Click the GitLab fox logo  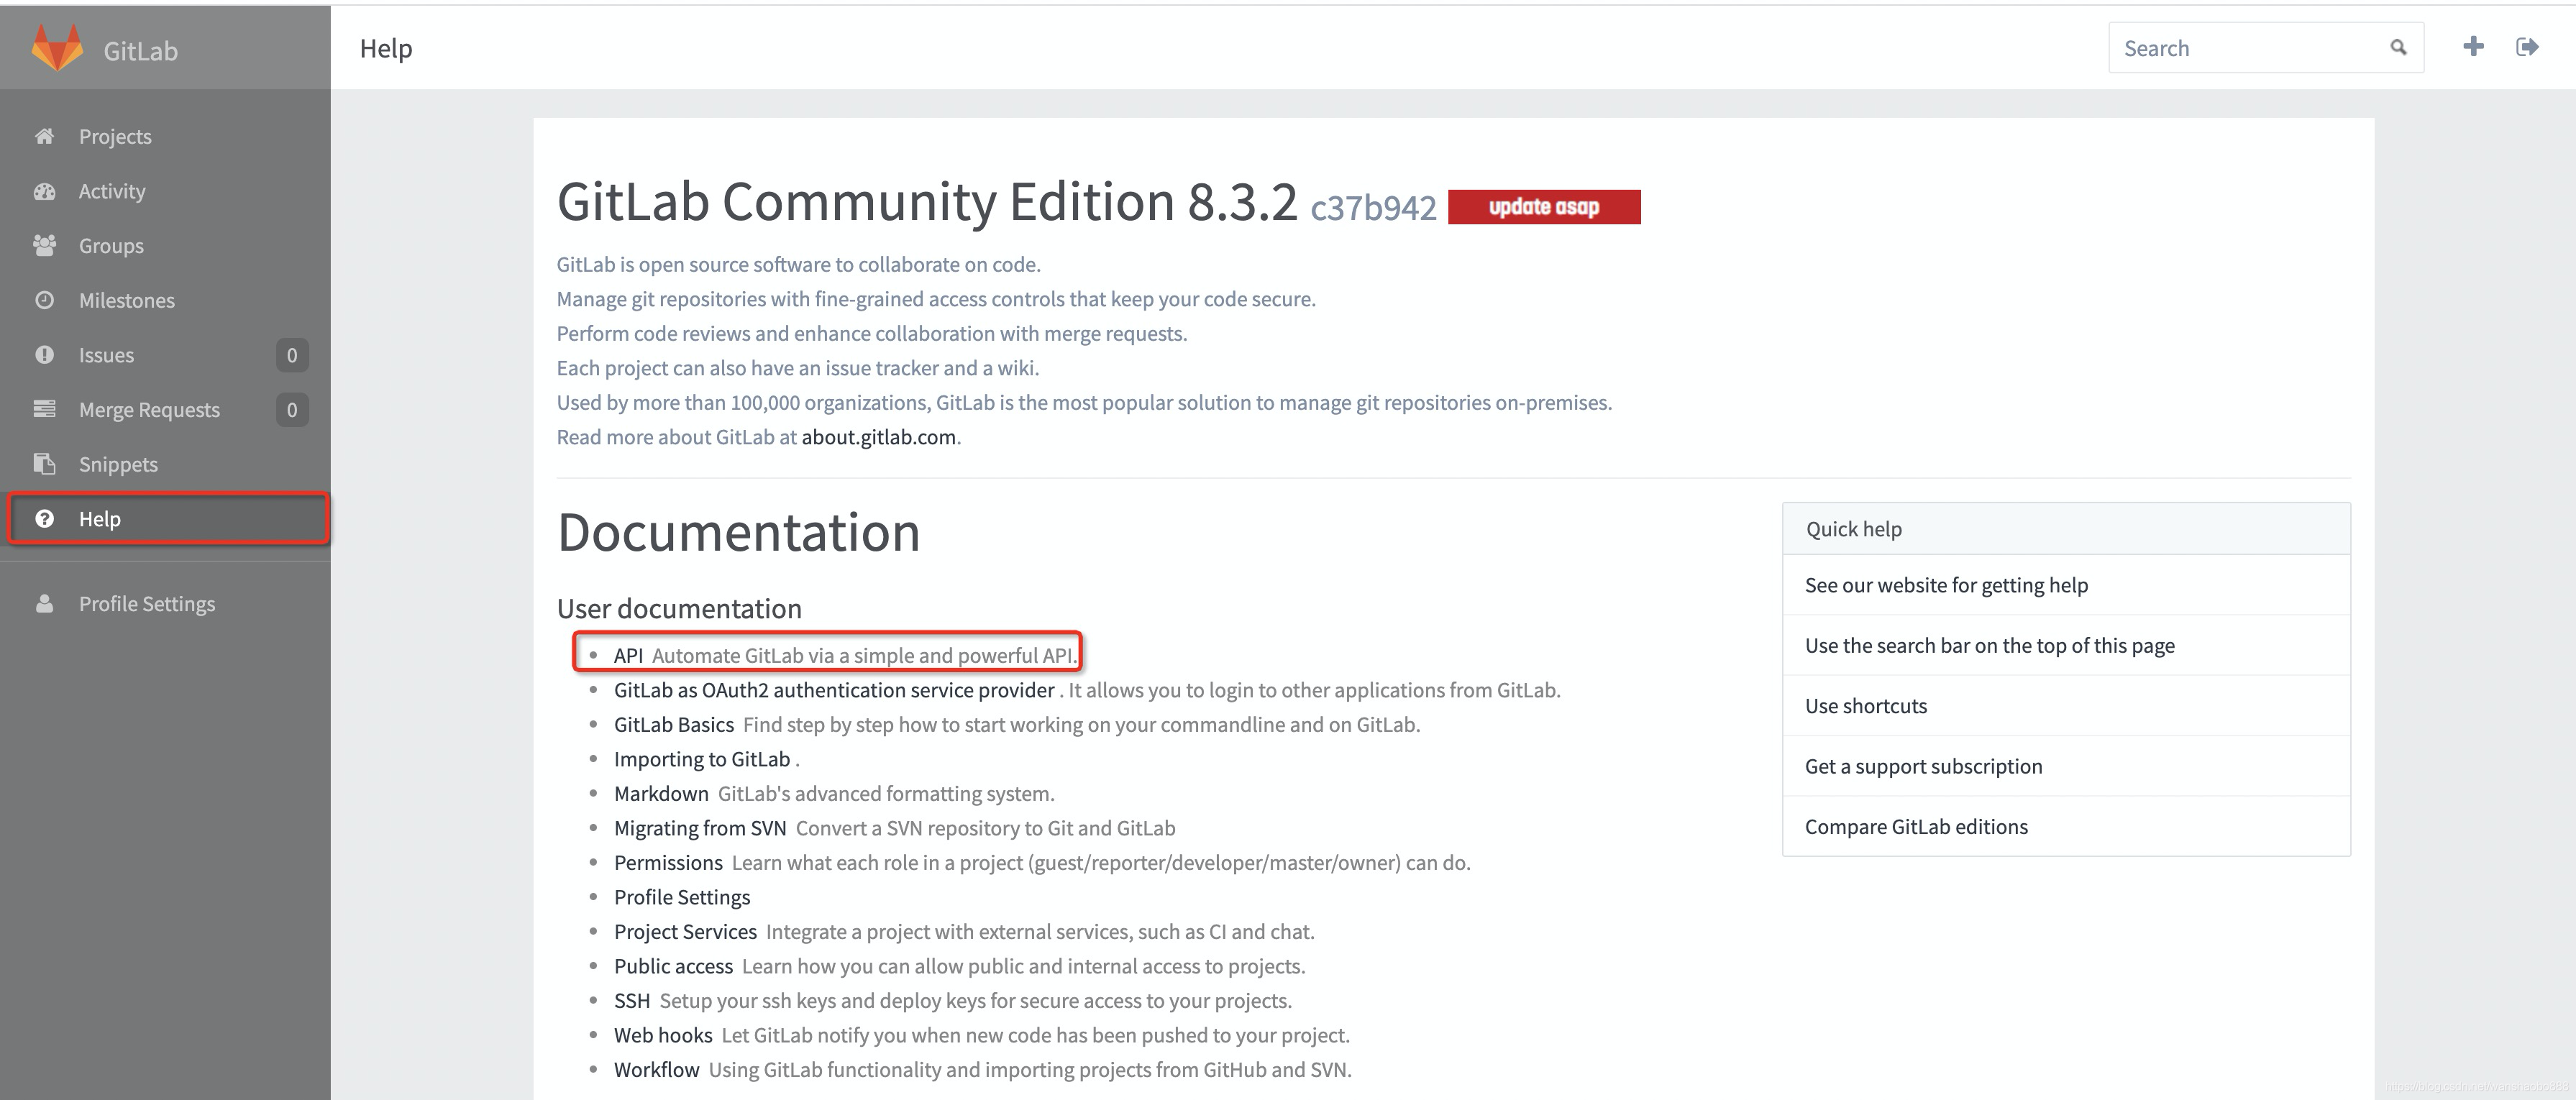(x=57, y=48)
